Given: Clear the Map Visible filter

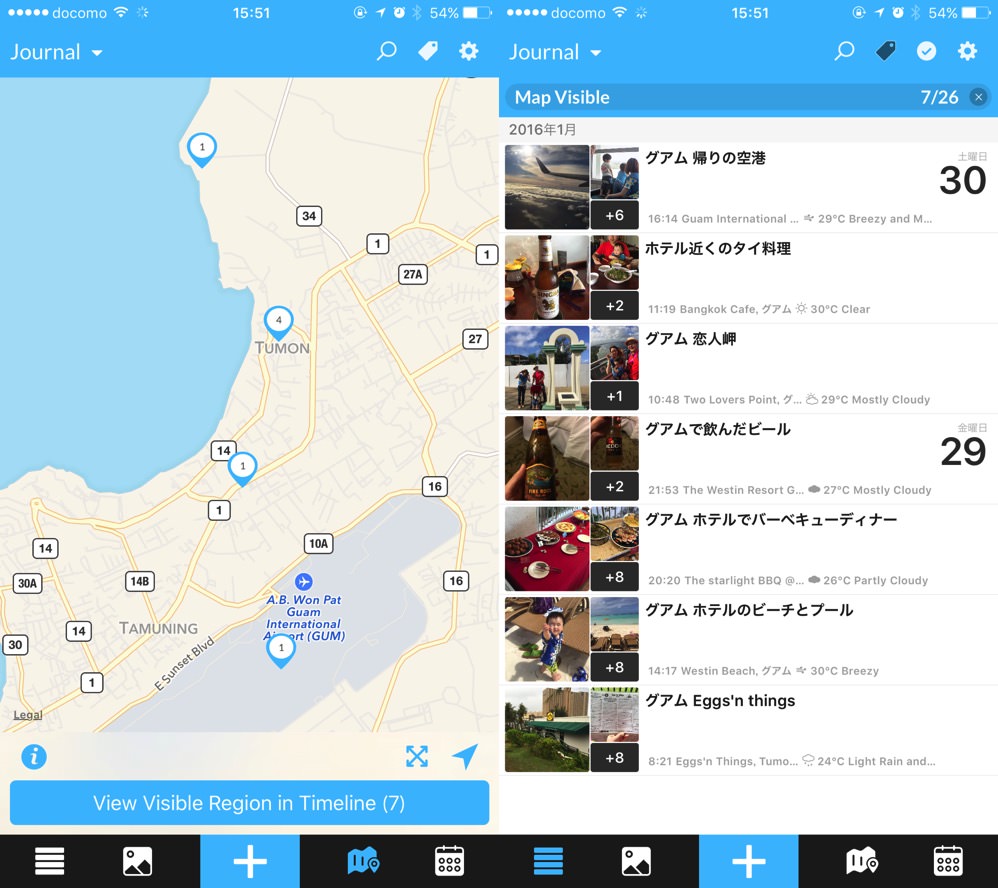Looking at the screenshot, I should tap(978, 97).
